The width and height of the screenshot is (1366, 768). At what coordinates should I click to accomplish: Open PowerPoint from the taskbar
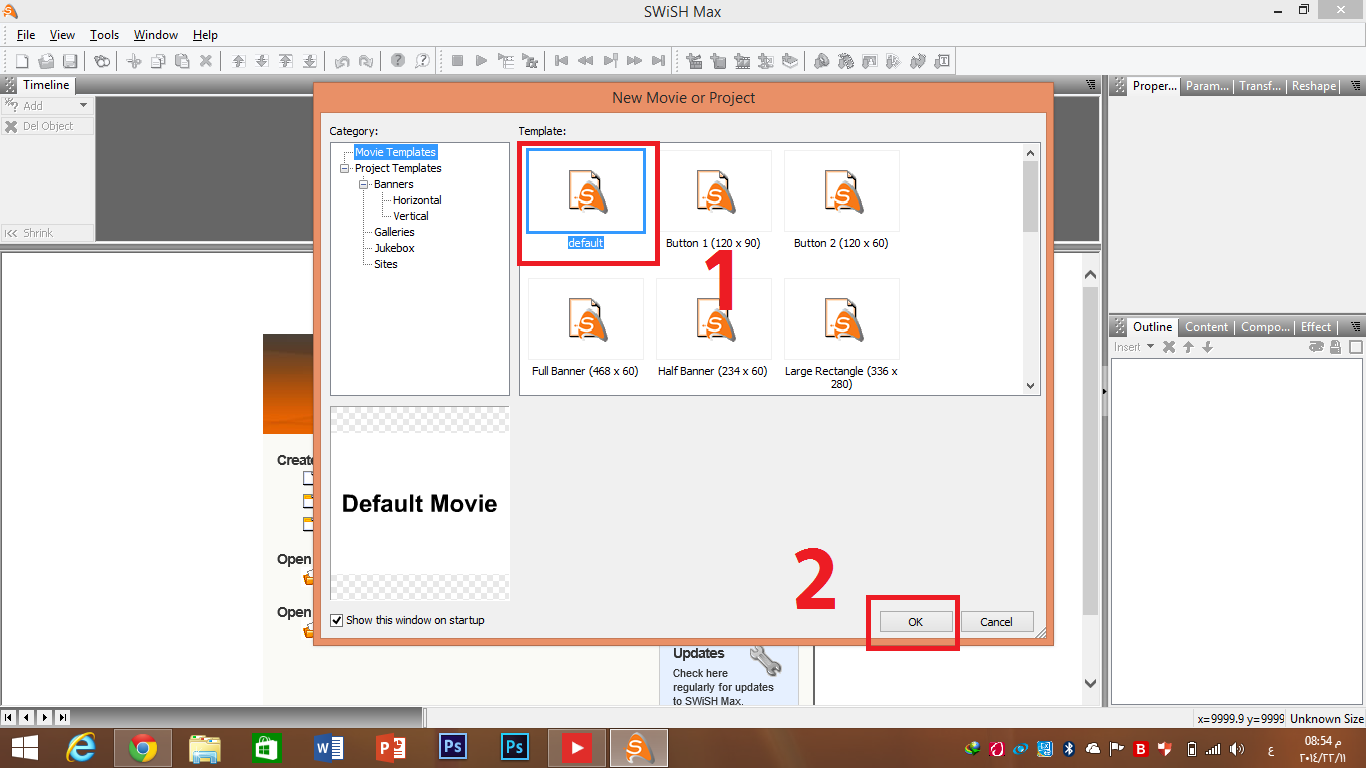391,748
